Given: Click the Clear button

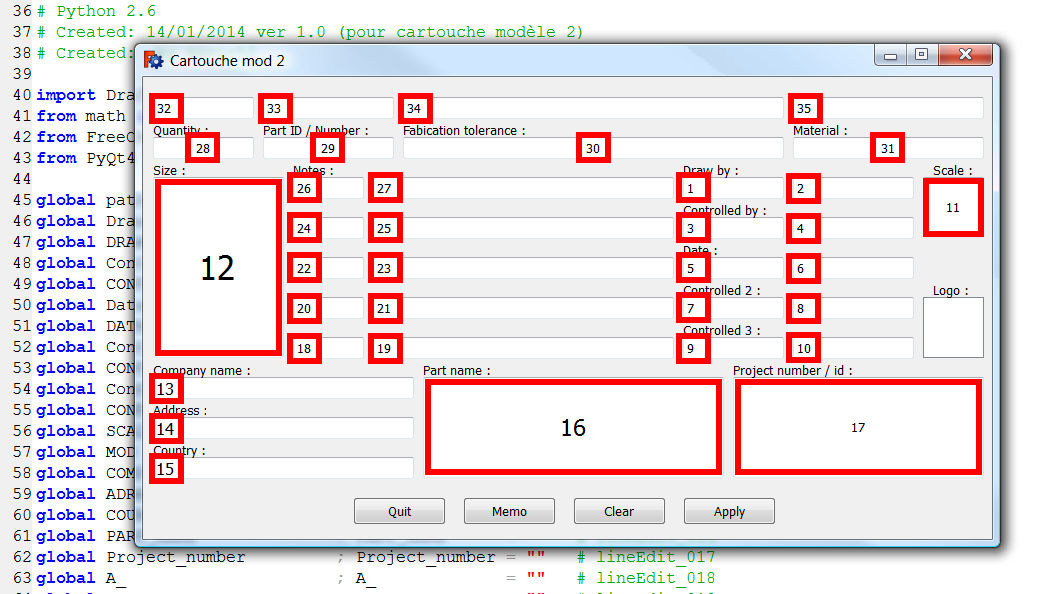Looking at the screenshot, I should (x=619, y=512).
